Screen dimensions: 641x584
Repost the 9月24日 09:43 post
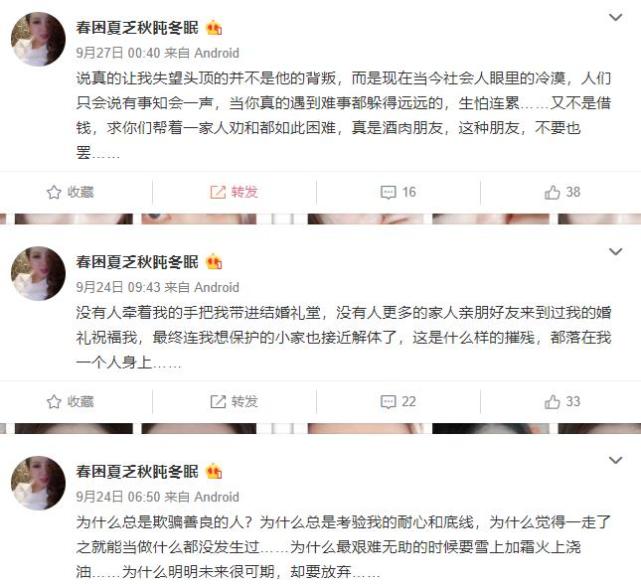click(234, 402)
